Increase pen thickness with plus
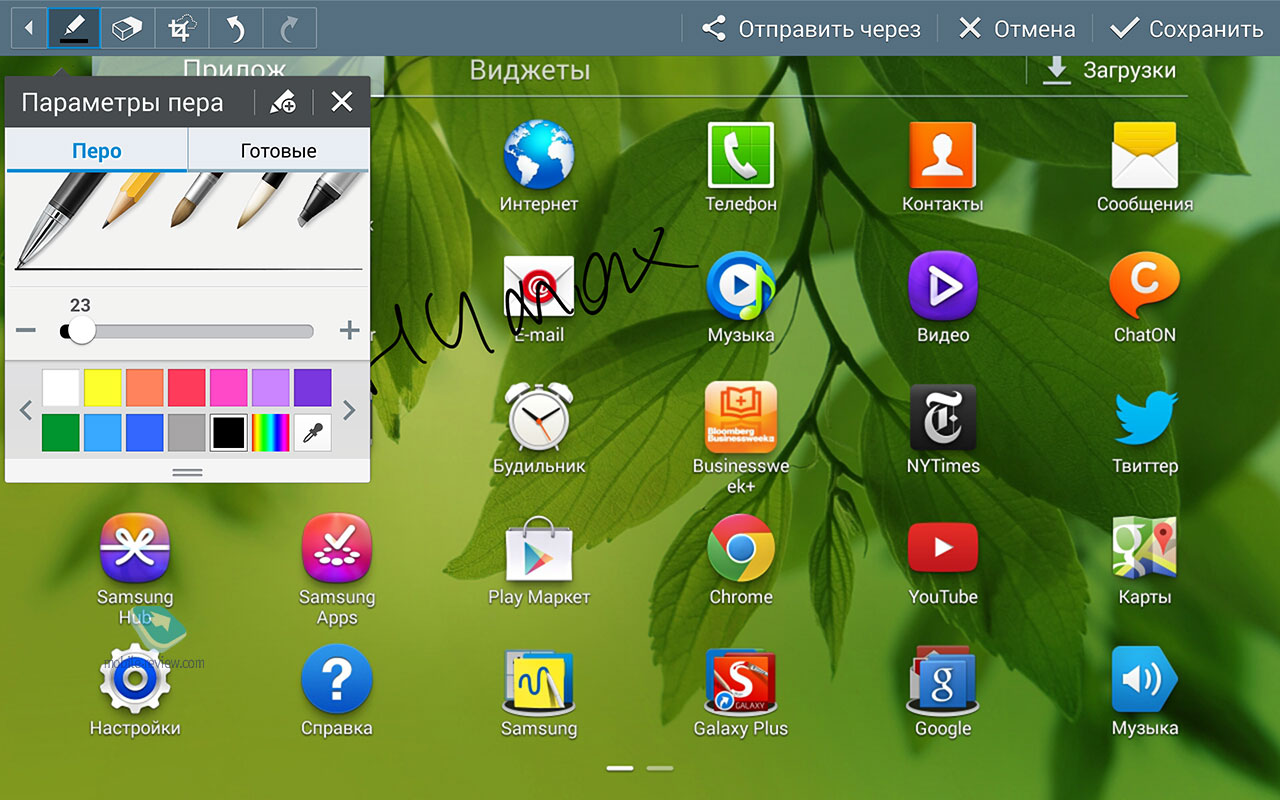Screen dimensions: 1280x800 point(349,331)
